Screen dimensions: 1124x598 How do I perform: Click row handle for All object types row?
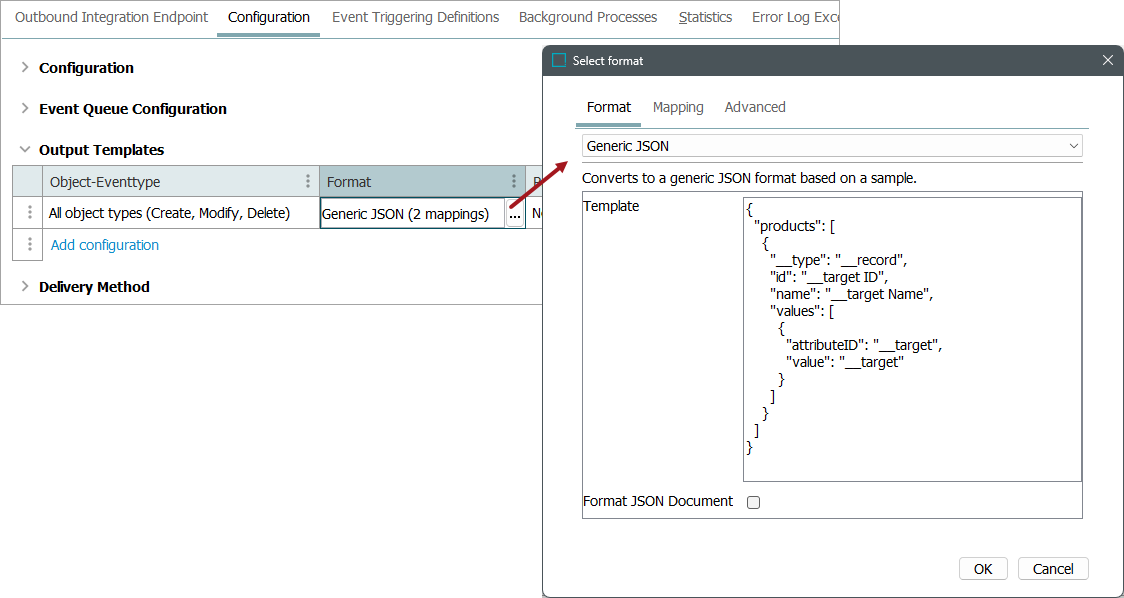coord(30,213)
